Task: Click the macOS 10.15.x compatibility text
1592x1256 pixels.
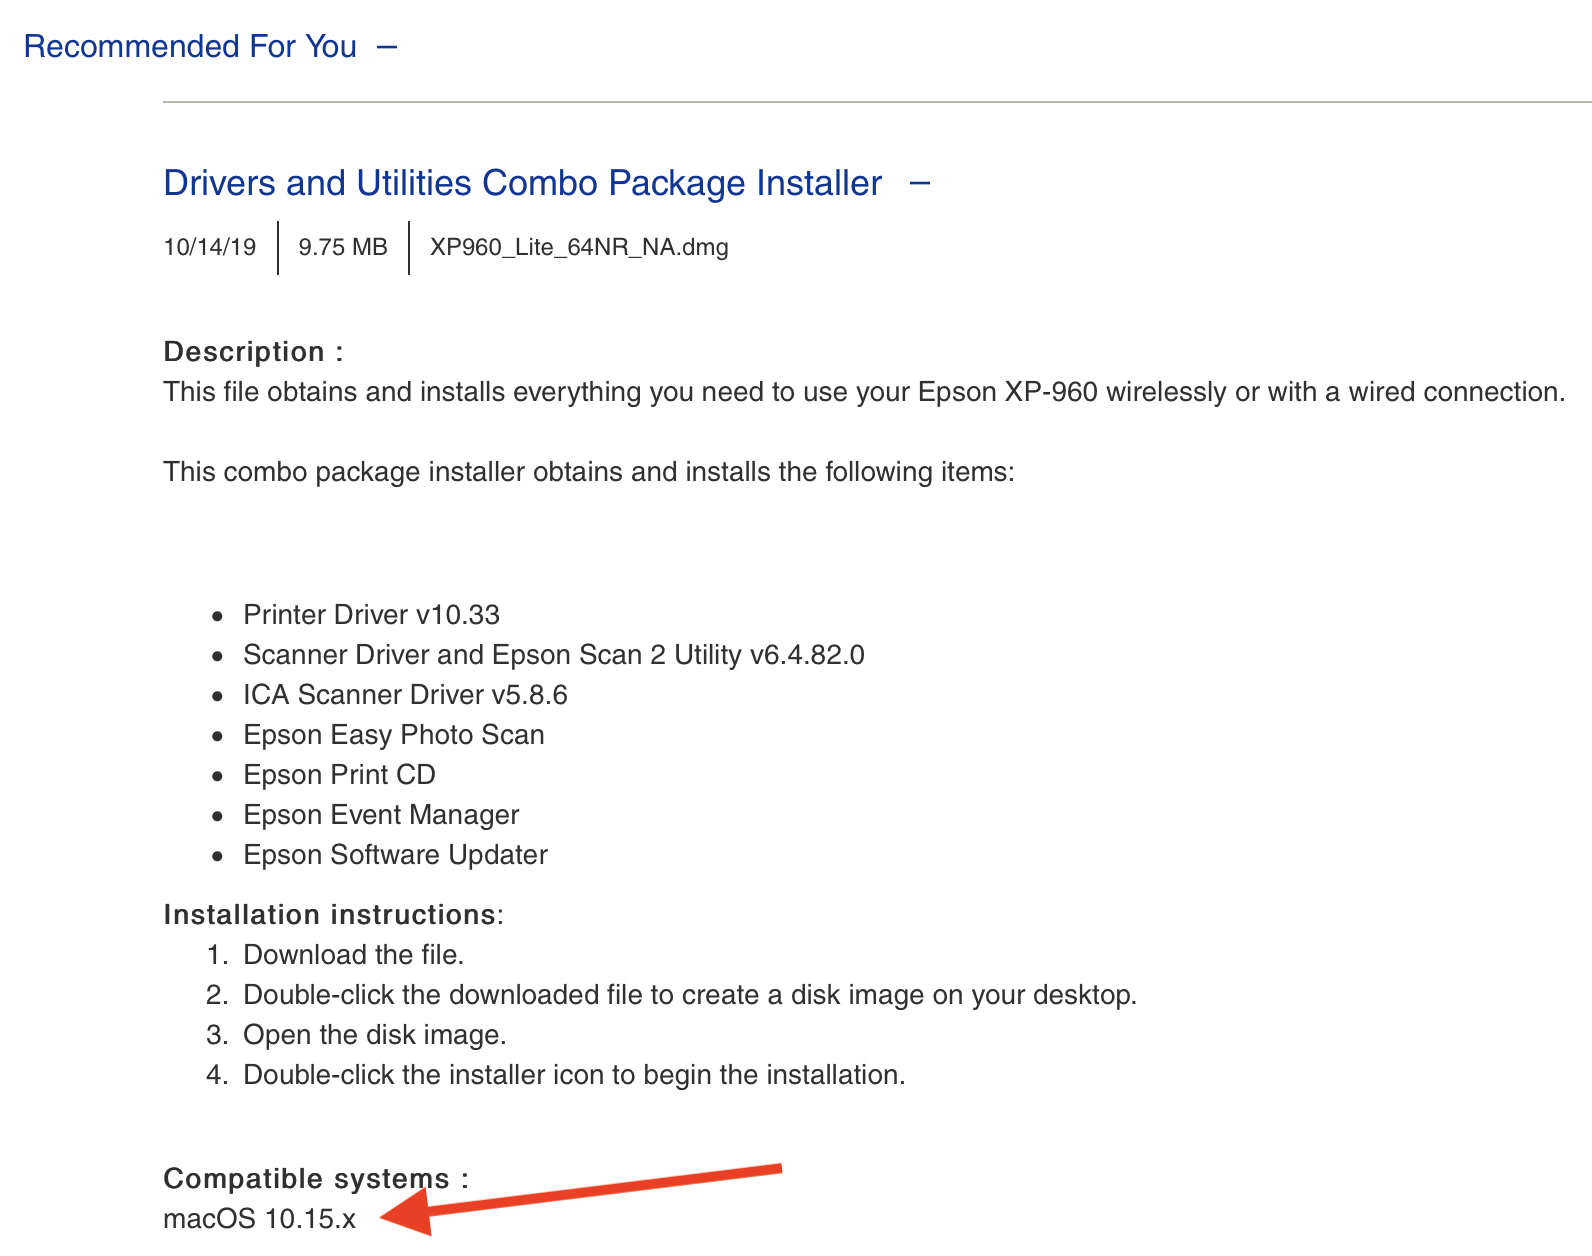Action: 259,1219
